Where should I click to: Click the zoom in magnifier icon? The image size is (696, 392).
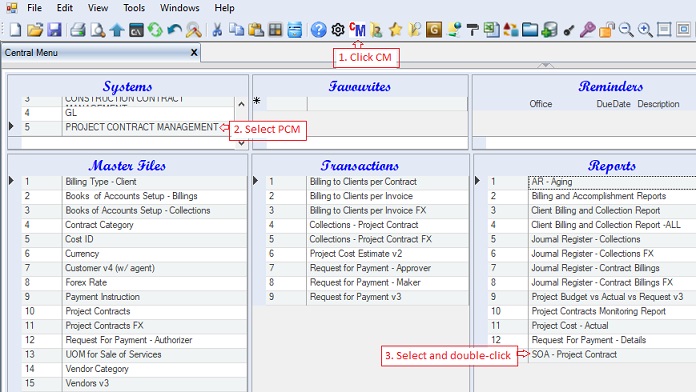(x=645, y=30)
